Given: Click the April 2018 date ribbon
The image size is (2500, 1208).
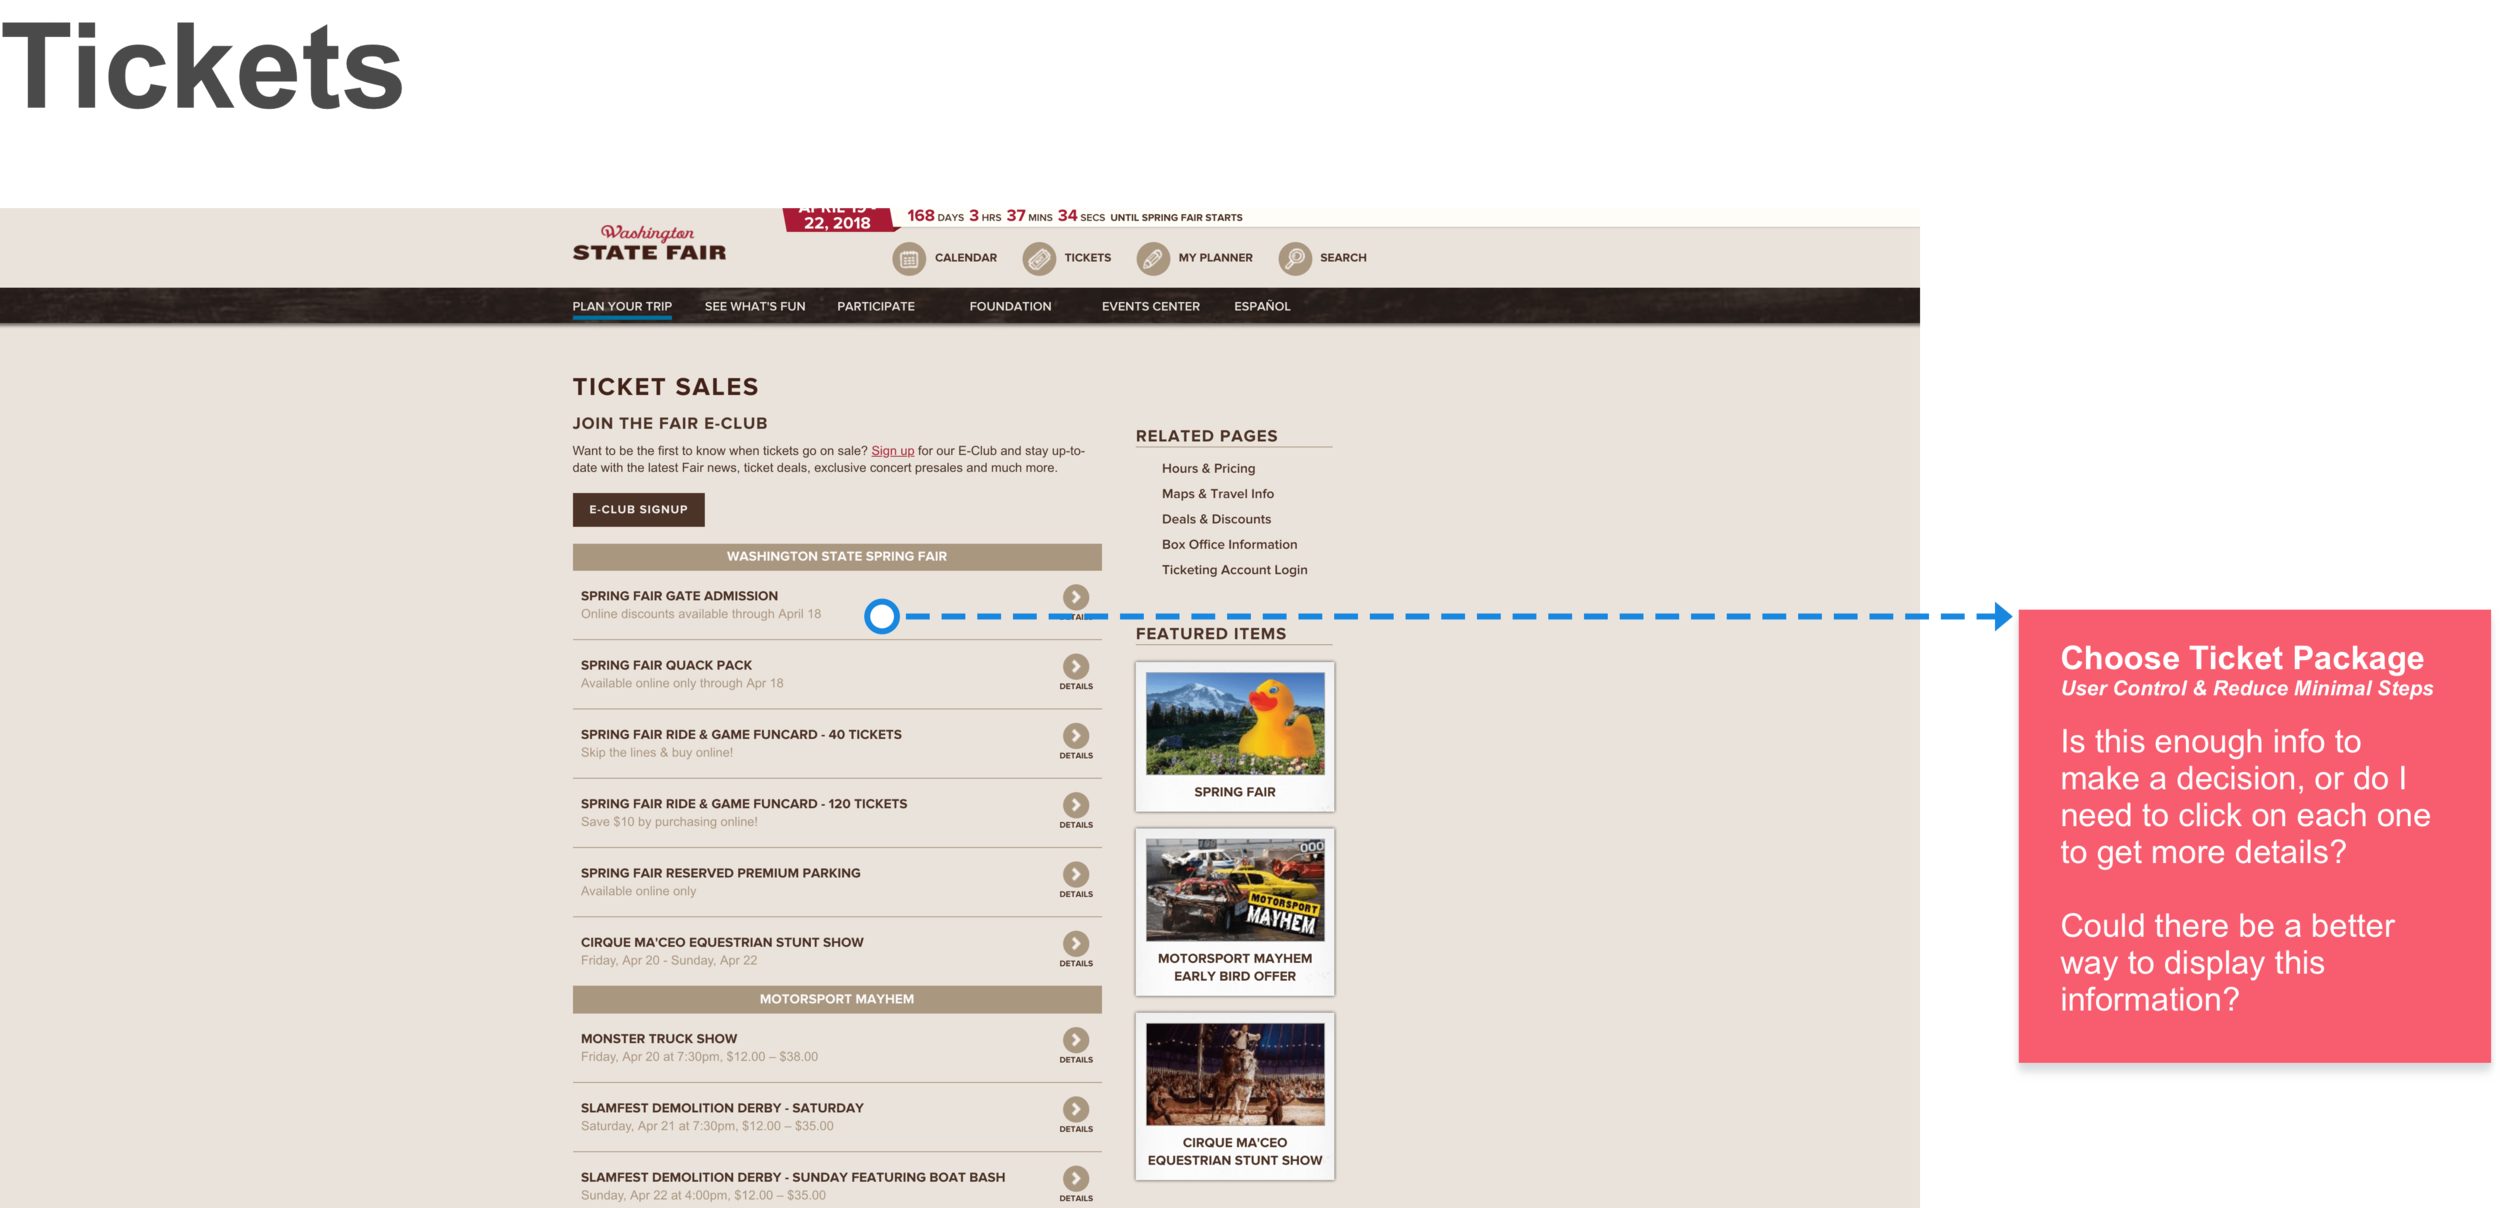Looking at the screenshot, I should 838,220.
